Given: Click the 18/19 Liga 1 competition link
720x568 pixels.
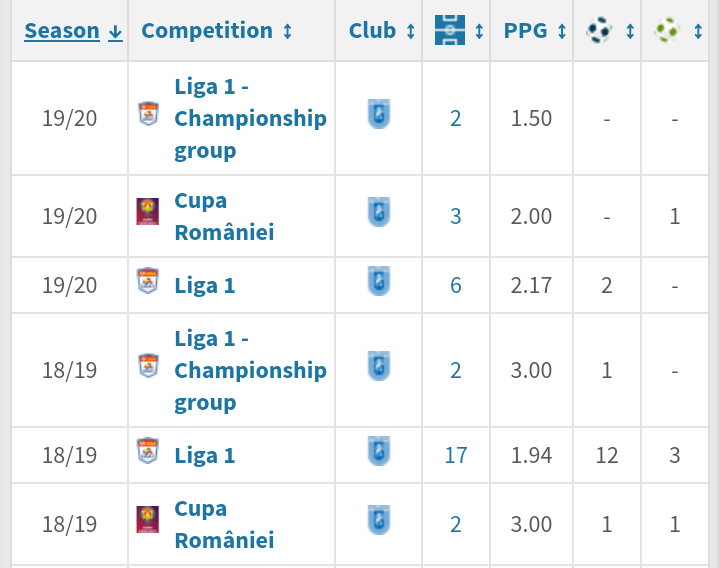Looking at the screenshot, I should (x=205, y=455).
